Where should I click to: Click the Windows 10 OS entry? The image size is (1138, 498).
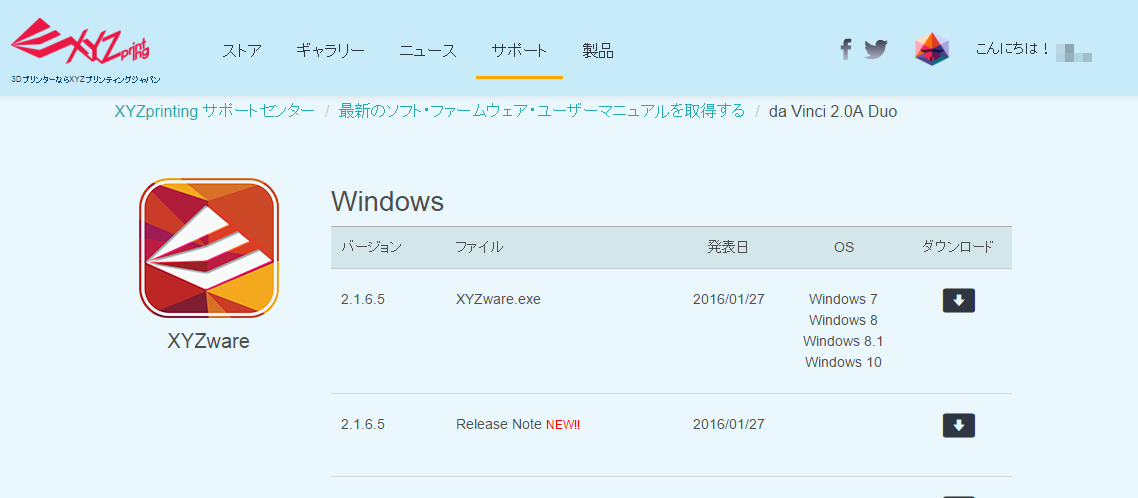(843, 362)
